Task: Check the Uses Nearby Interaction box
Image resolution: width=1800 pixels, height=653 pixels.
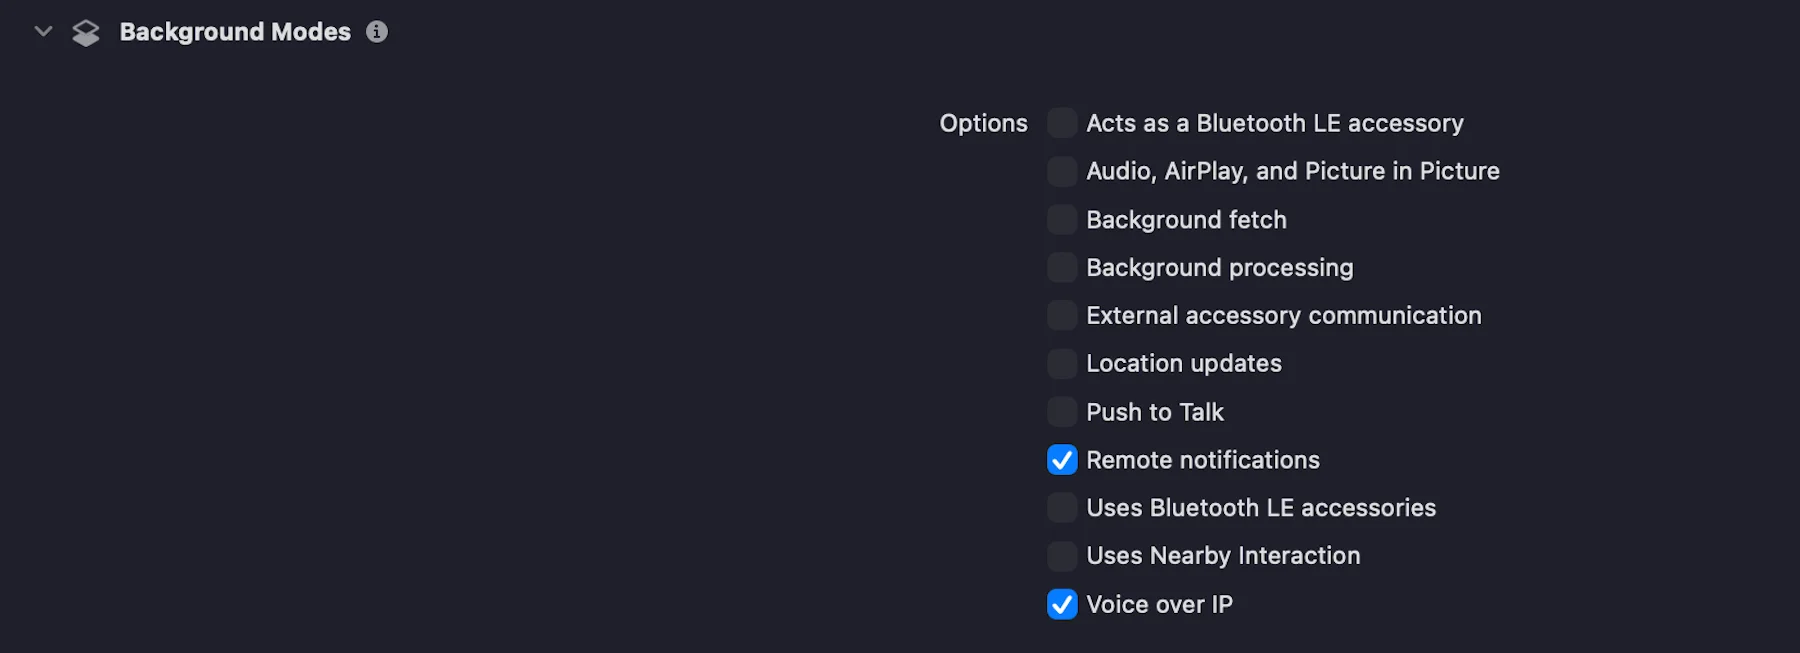Action: point(1062,556)
